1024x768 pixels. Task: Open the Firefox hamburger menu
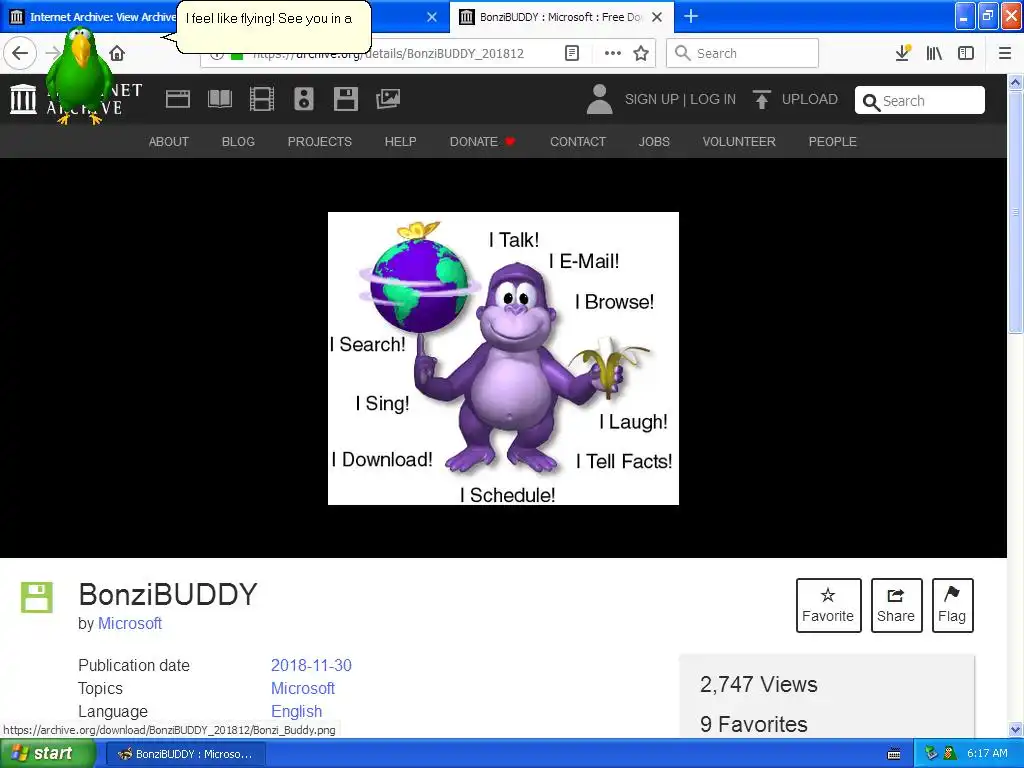tap(1005, 53)
